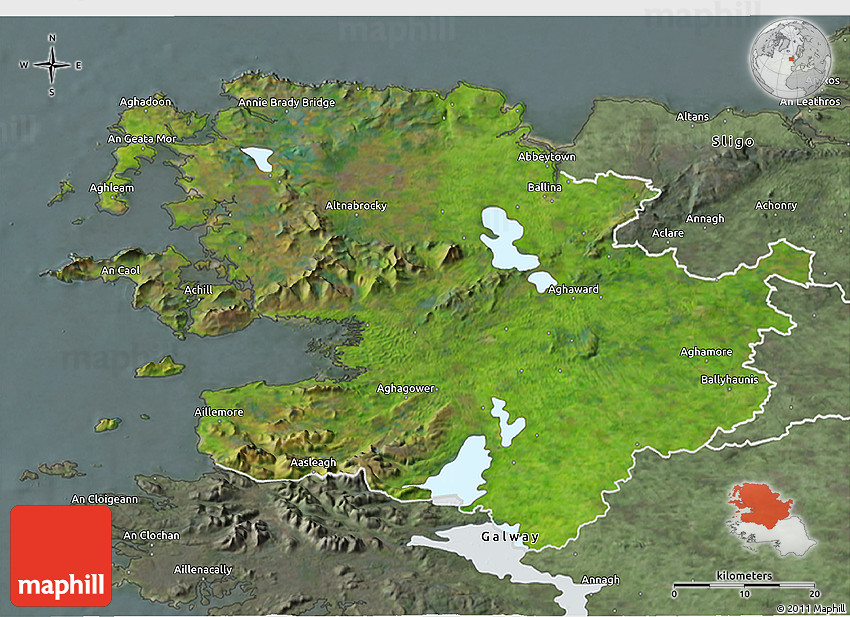850x617 pixels.
Task: Select the Aghagower place label
Action: tap(406, 388)
